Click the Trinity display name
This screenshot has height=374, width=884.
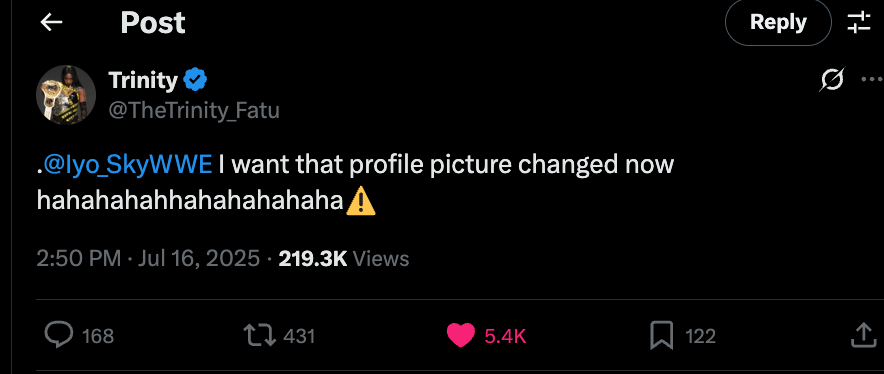point(143,80)
